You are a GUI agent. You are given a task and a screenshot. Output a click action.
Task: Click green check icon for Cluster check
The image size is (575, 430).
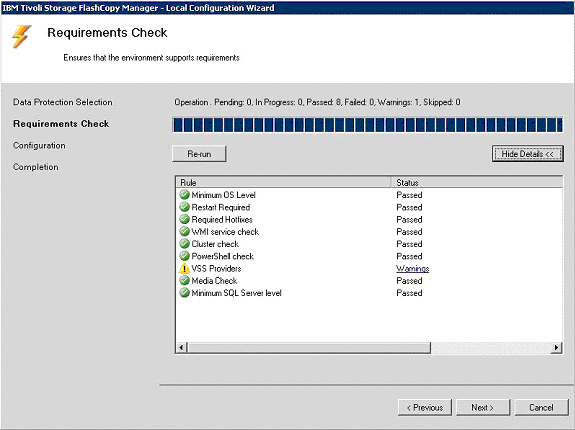click(x=184, y=244)
